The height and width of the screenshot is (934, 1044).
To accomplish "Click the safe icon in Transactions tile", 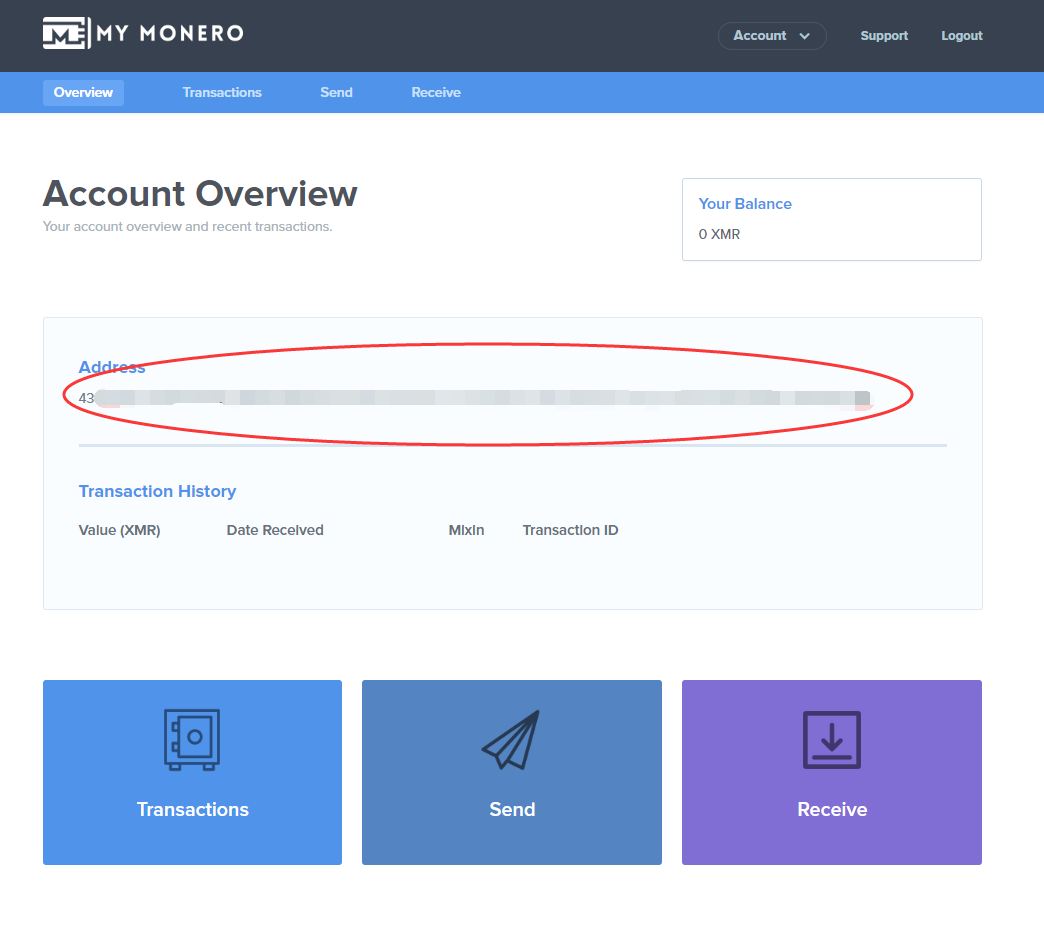I will coord(192,740).
